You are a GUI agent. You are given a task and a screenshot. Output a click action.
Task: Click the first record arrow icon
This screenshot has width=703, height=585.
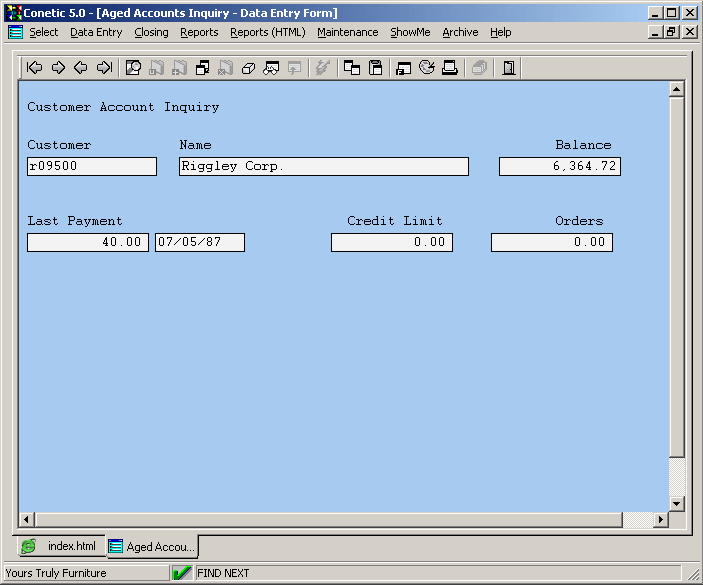(x=35, y=68)
